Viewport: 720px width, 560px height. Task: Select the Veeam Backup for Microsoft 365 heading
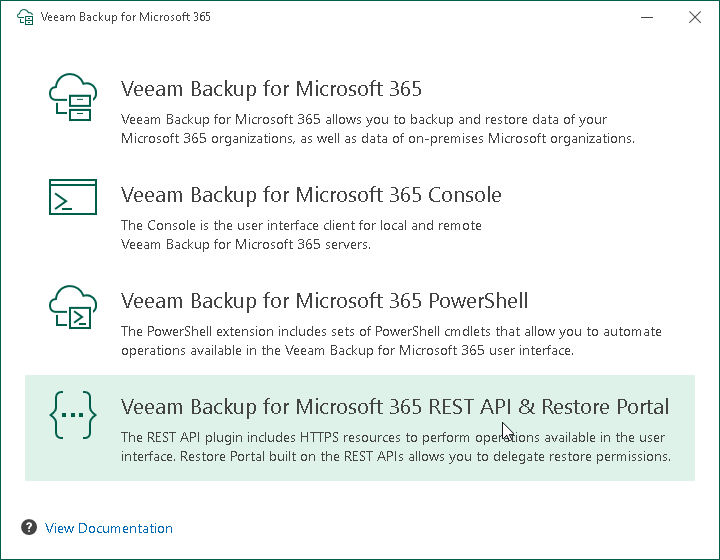pyautogui.click(x=271, y=89)
